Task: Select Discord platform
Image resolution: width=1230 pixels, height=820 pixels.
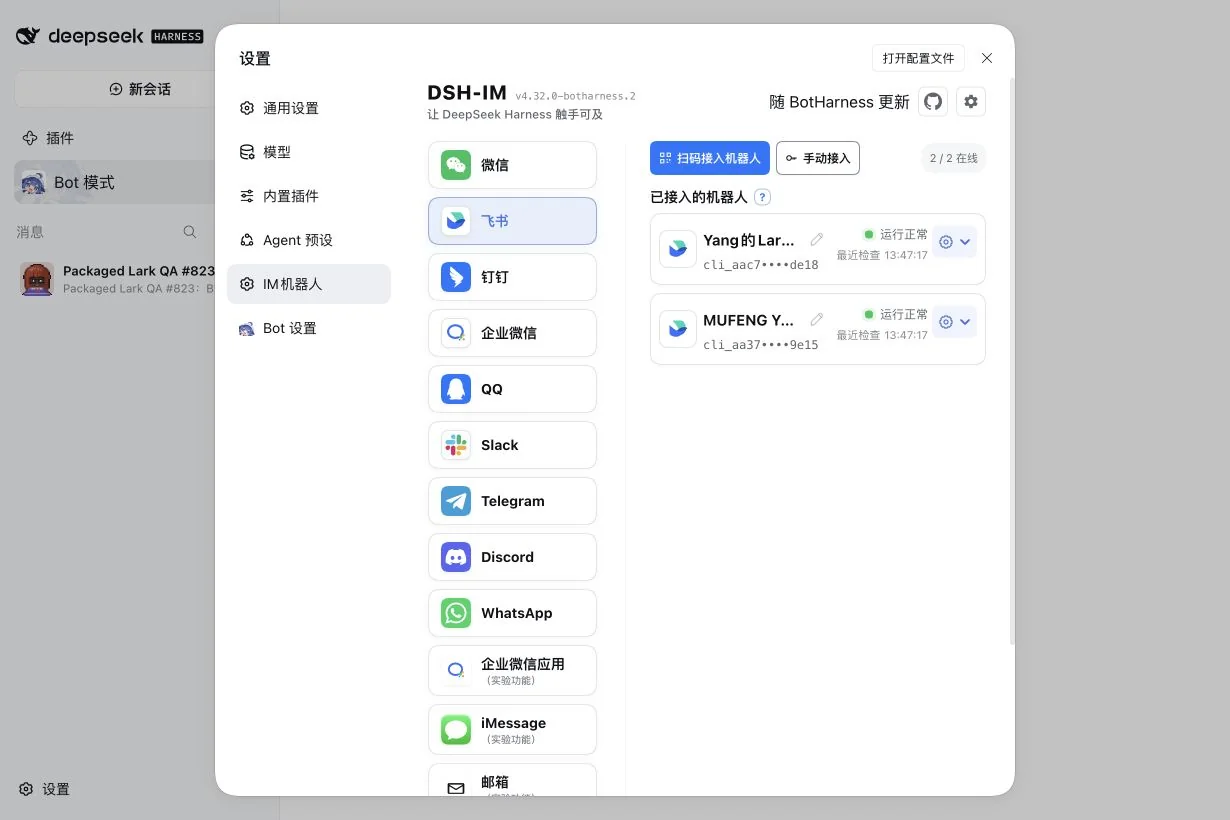Action: [512, 557]
